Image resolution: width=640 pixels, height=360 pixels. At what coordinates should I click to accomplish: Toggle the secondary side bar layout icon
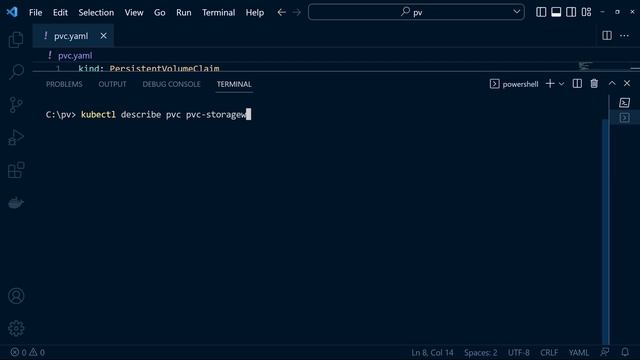point(571,12)
